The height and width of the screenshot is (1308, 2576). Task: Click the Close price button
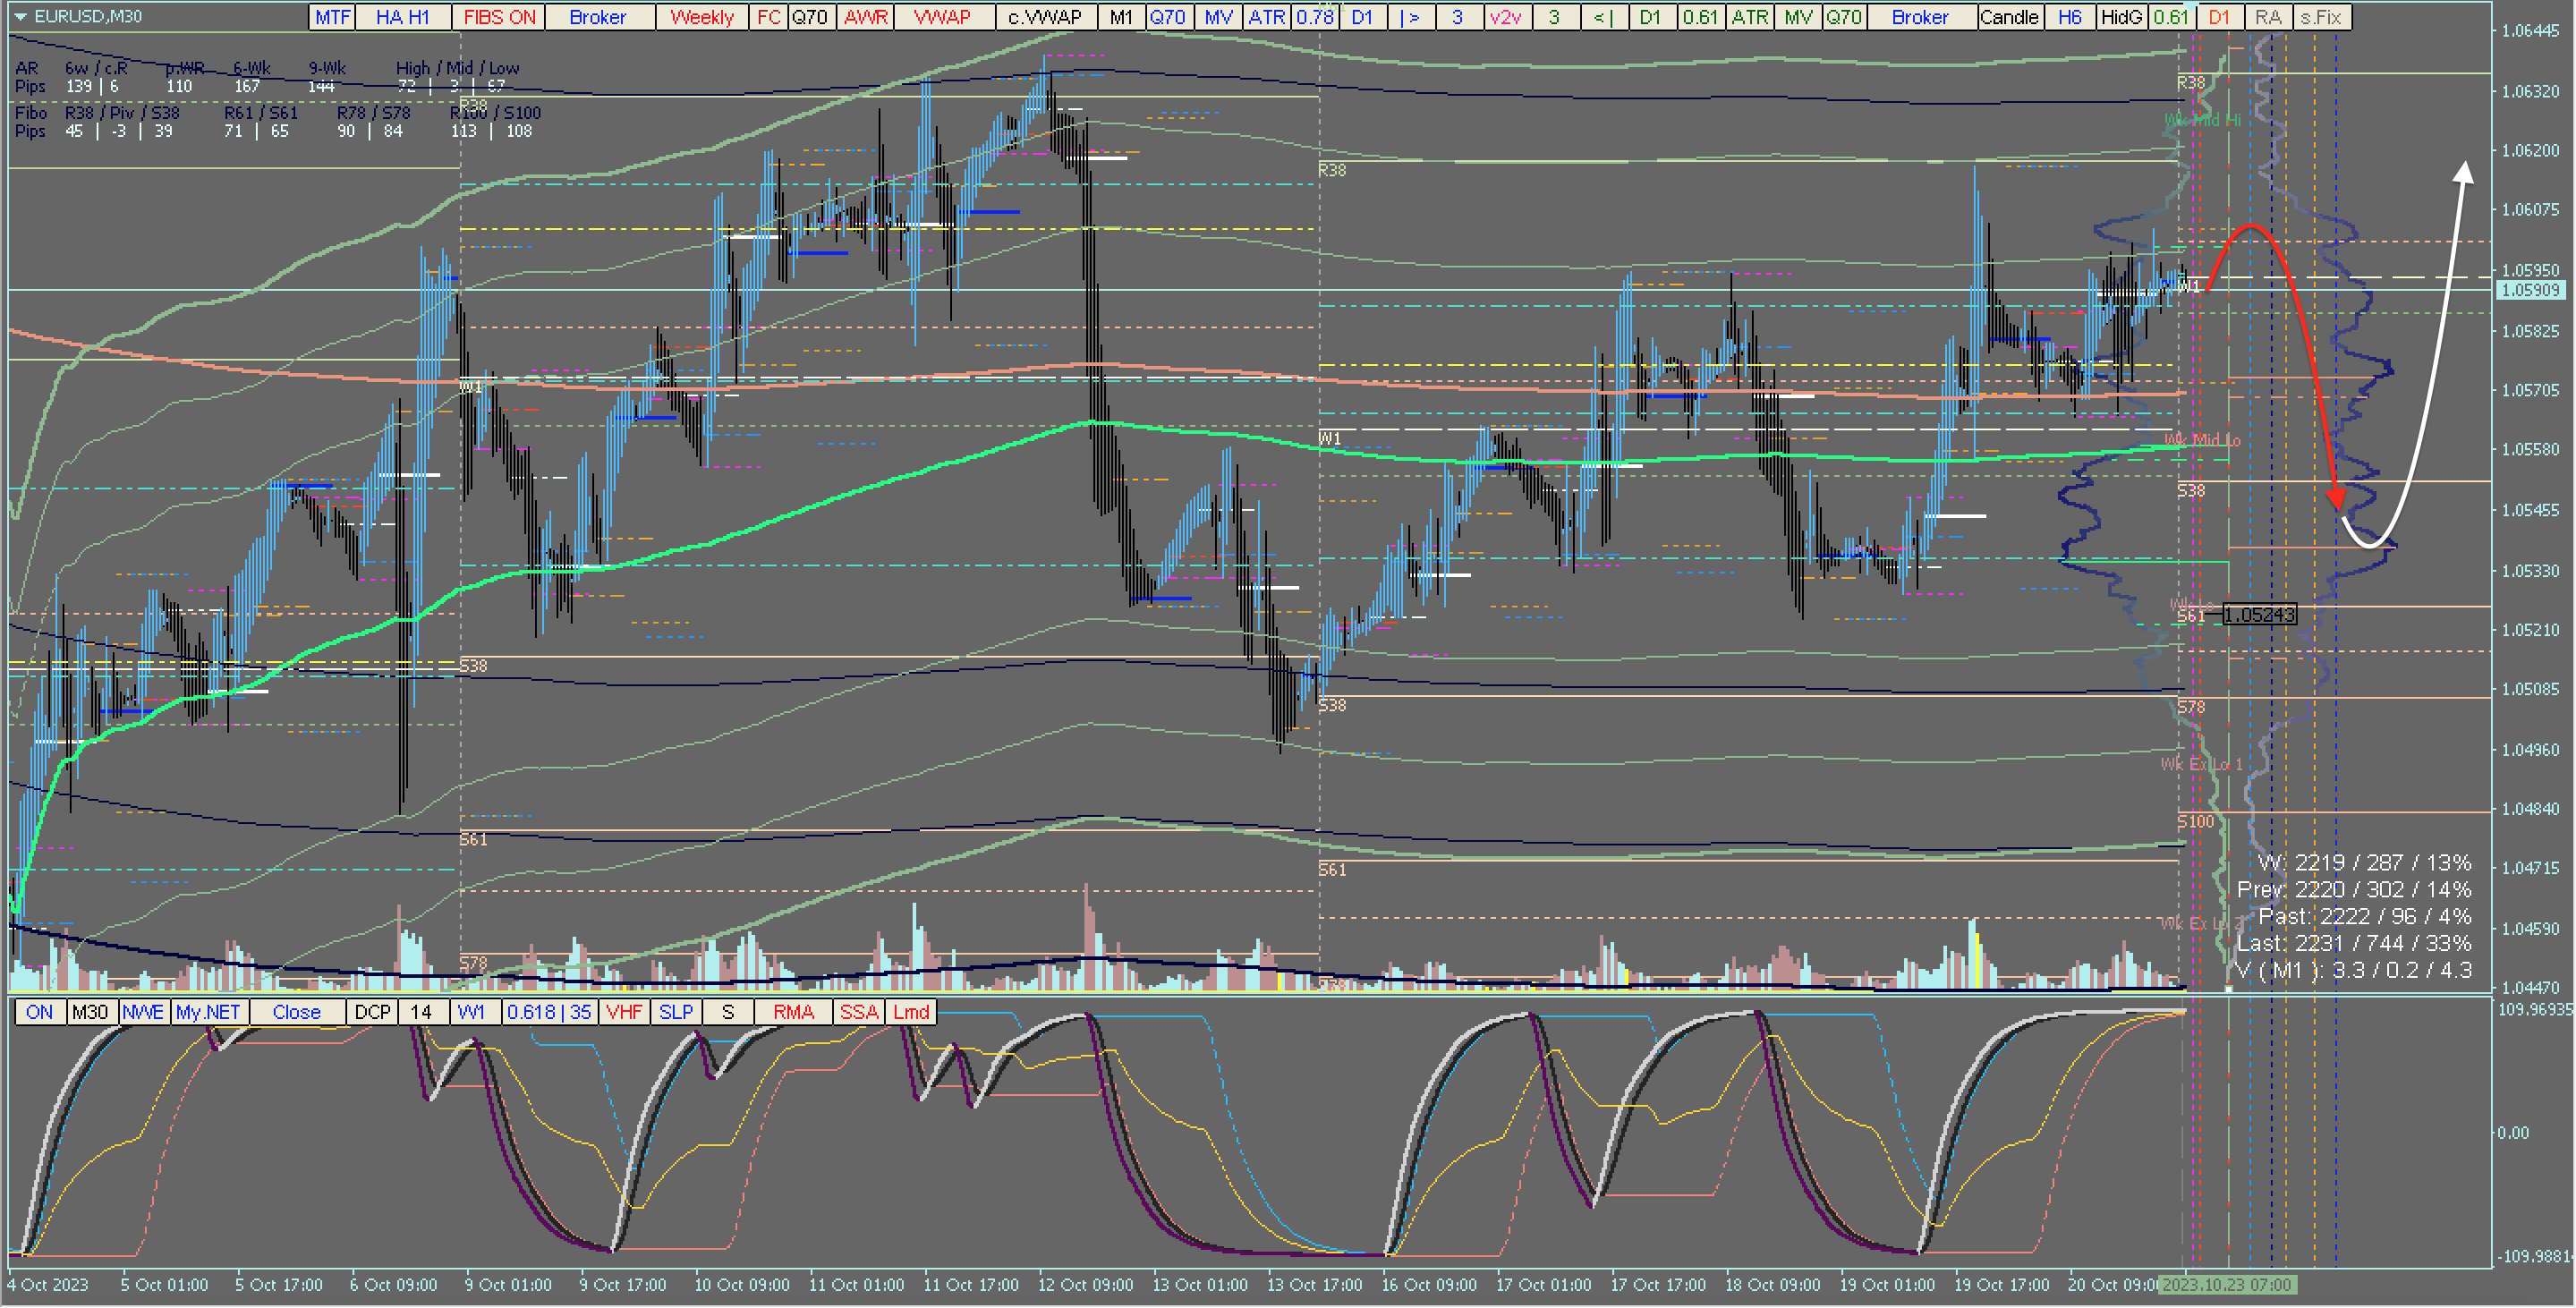296,1012
